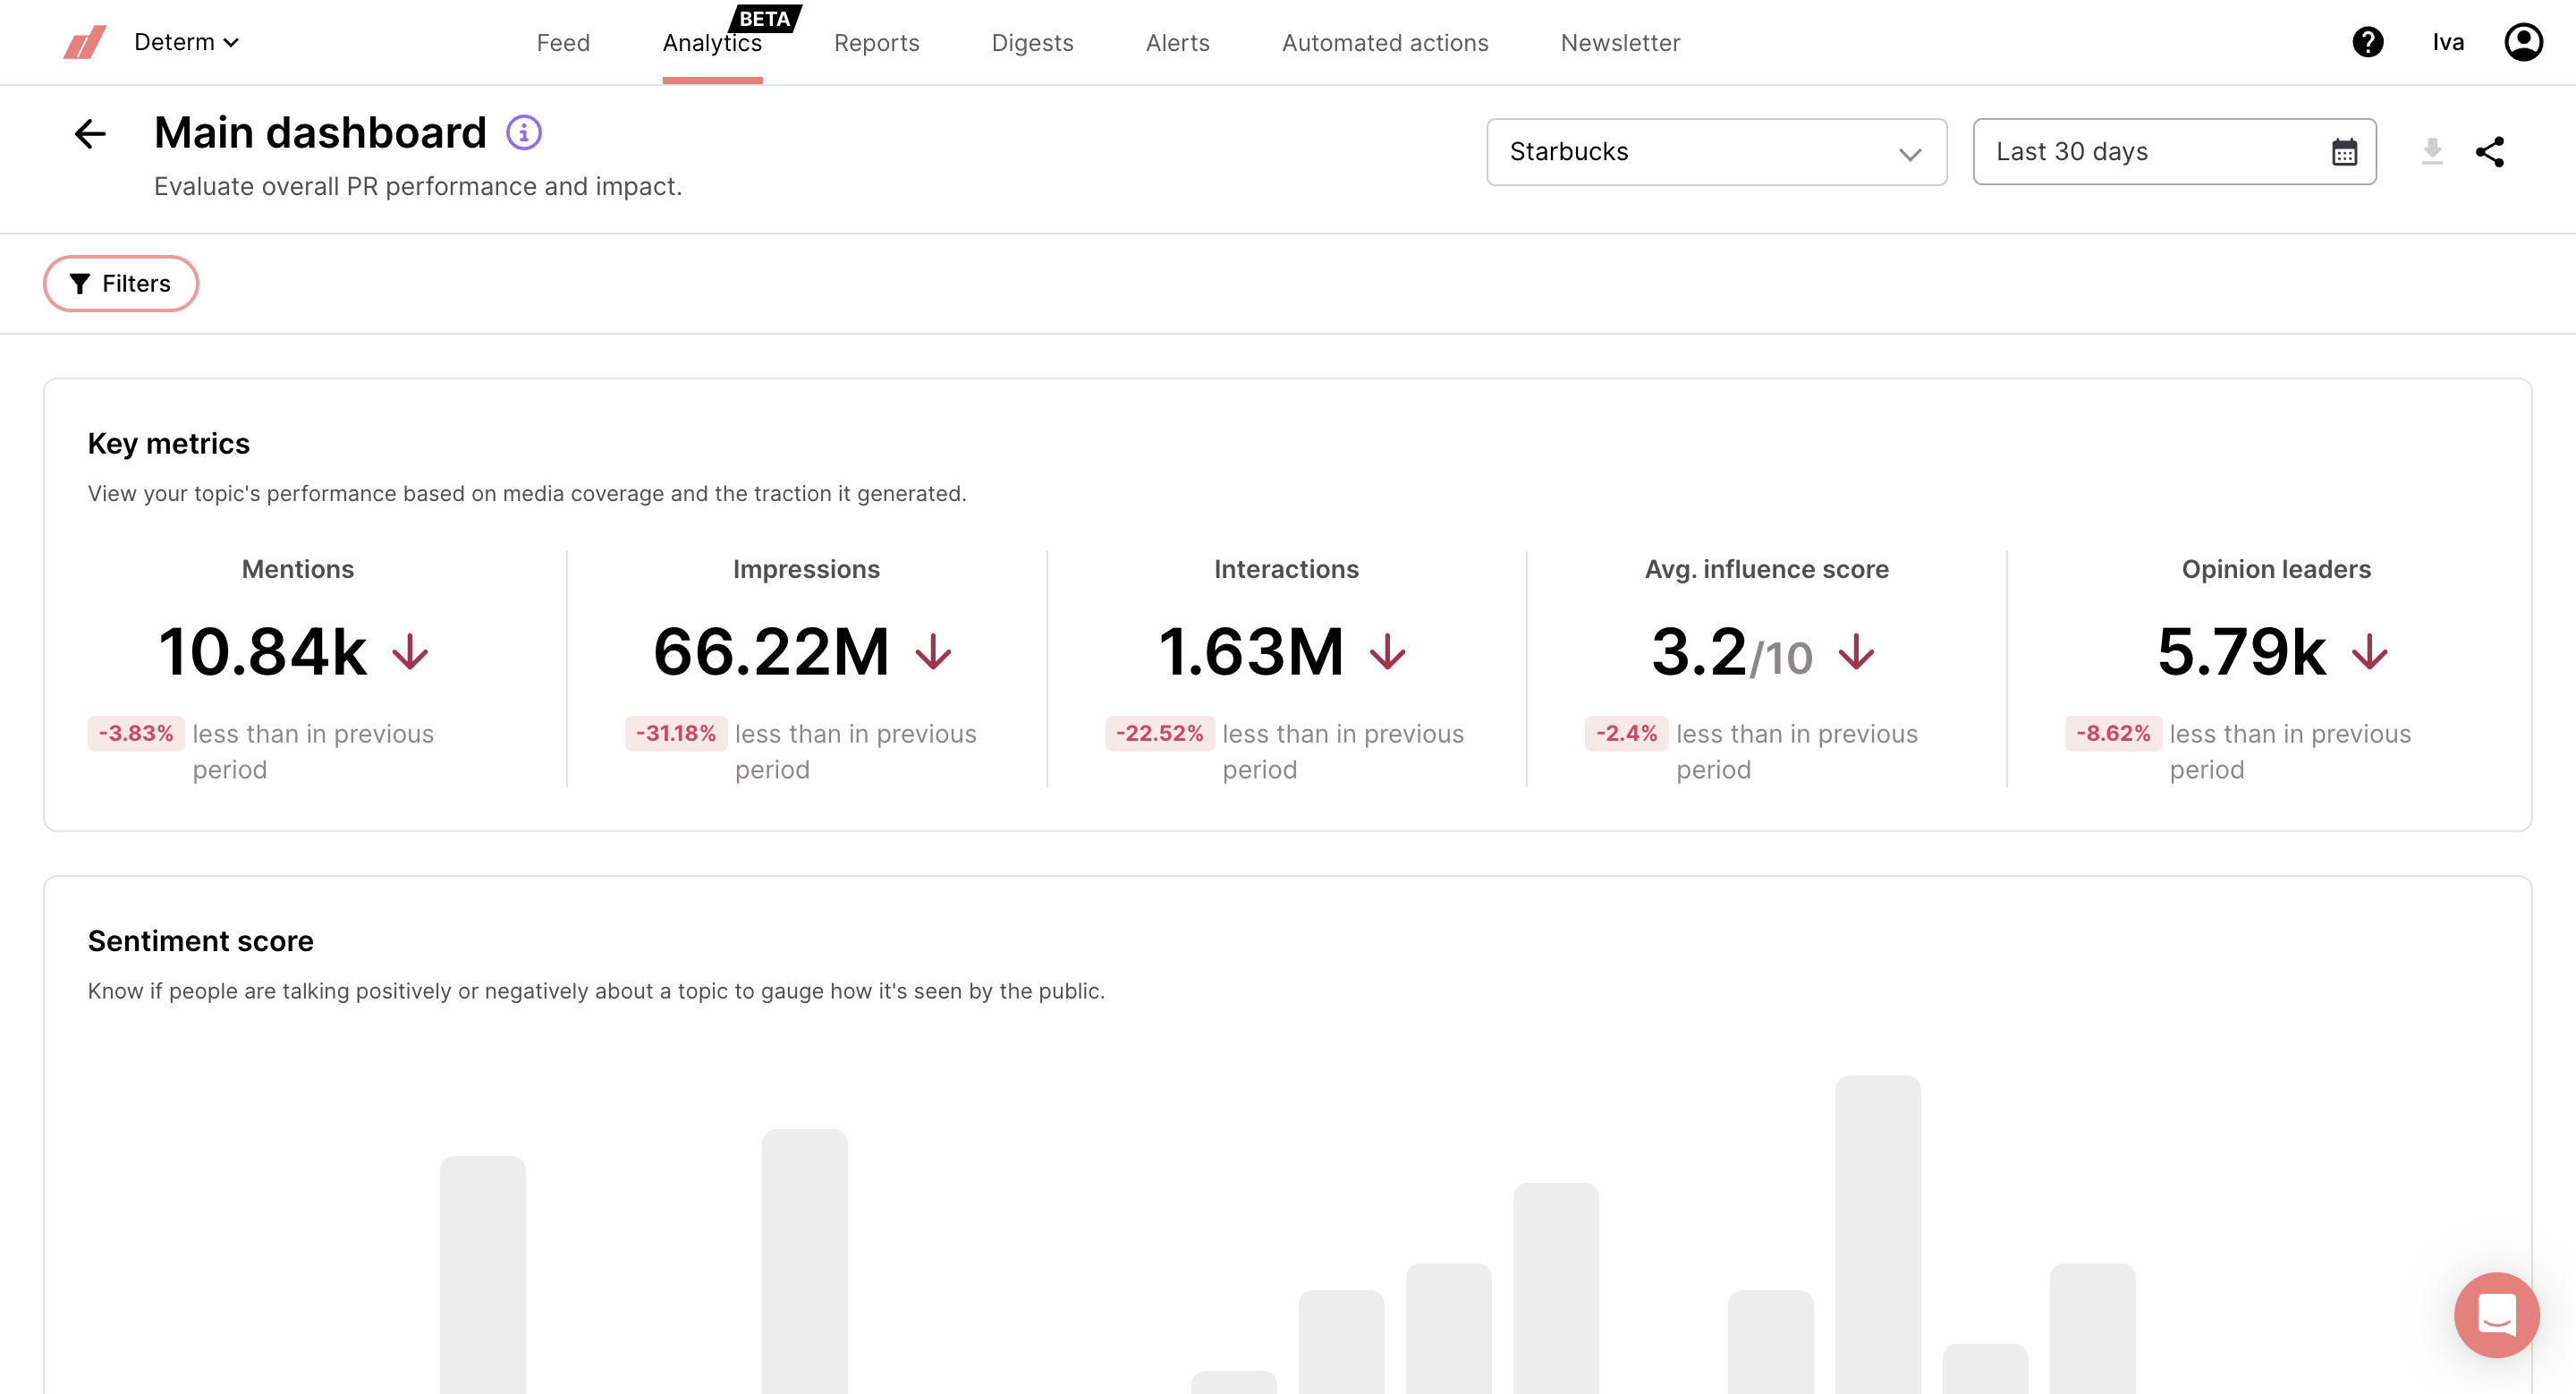Click the Digests navigation item
Screen dimensions: 2576x1394
coord(1031,41)
